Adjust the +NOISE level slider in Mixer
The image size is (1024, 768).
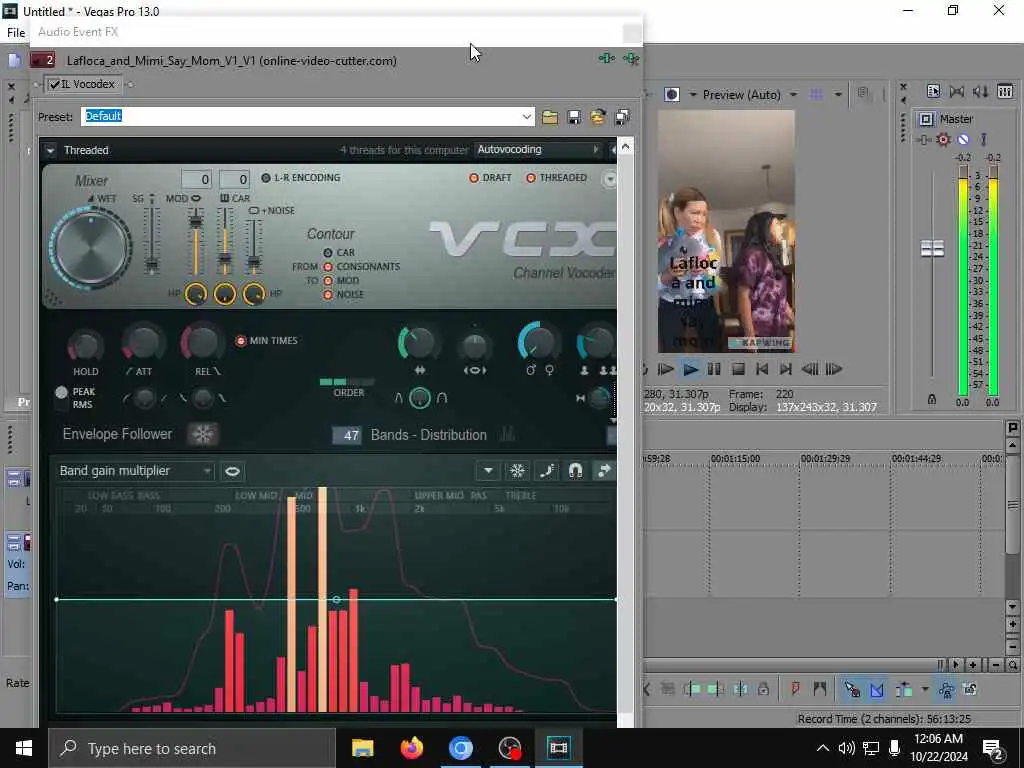pyautogui.click(x=254, y=263)
